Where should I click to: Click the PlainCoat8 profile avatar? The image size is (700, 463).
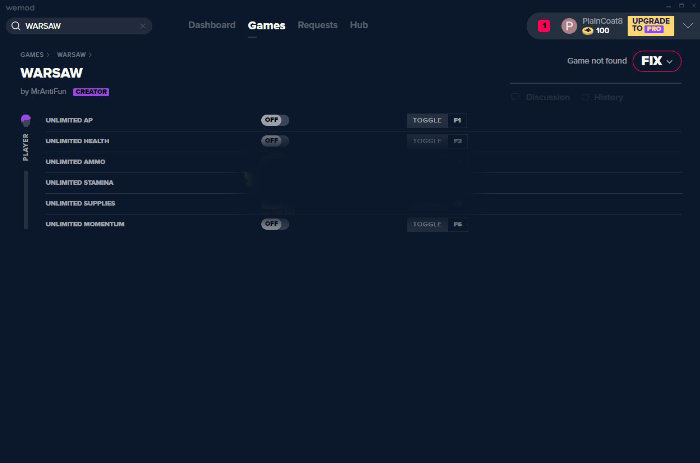[569, 26]
